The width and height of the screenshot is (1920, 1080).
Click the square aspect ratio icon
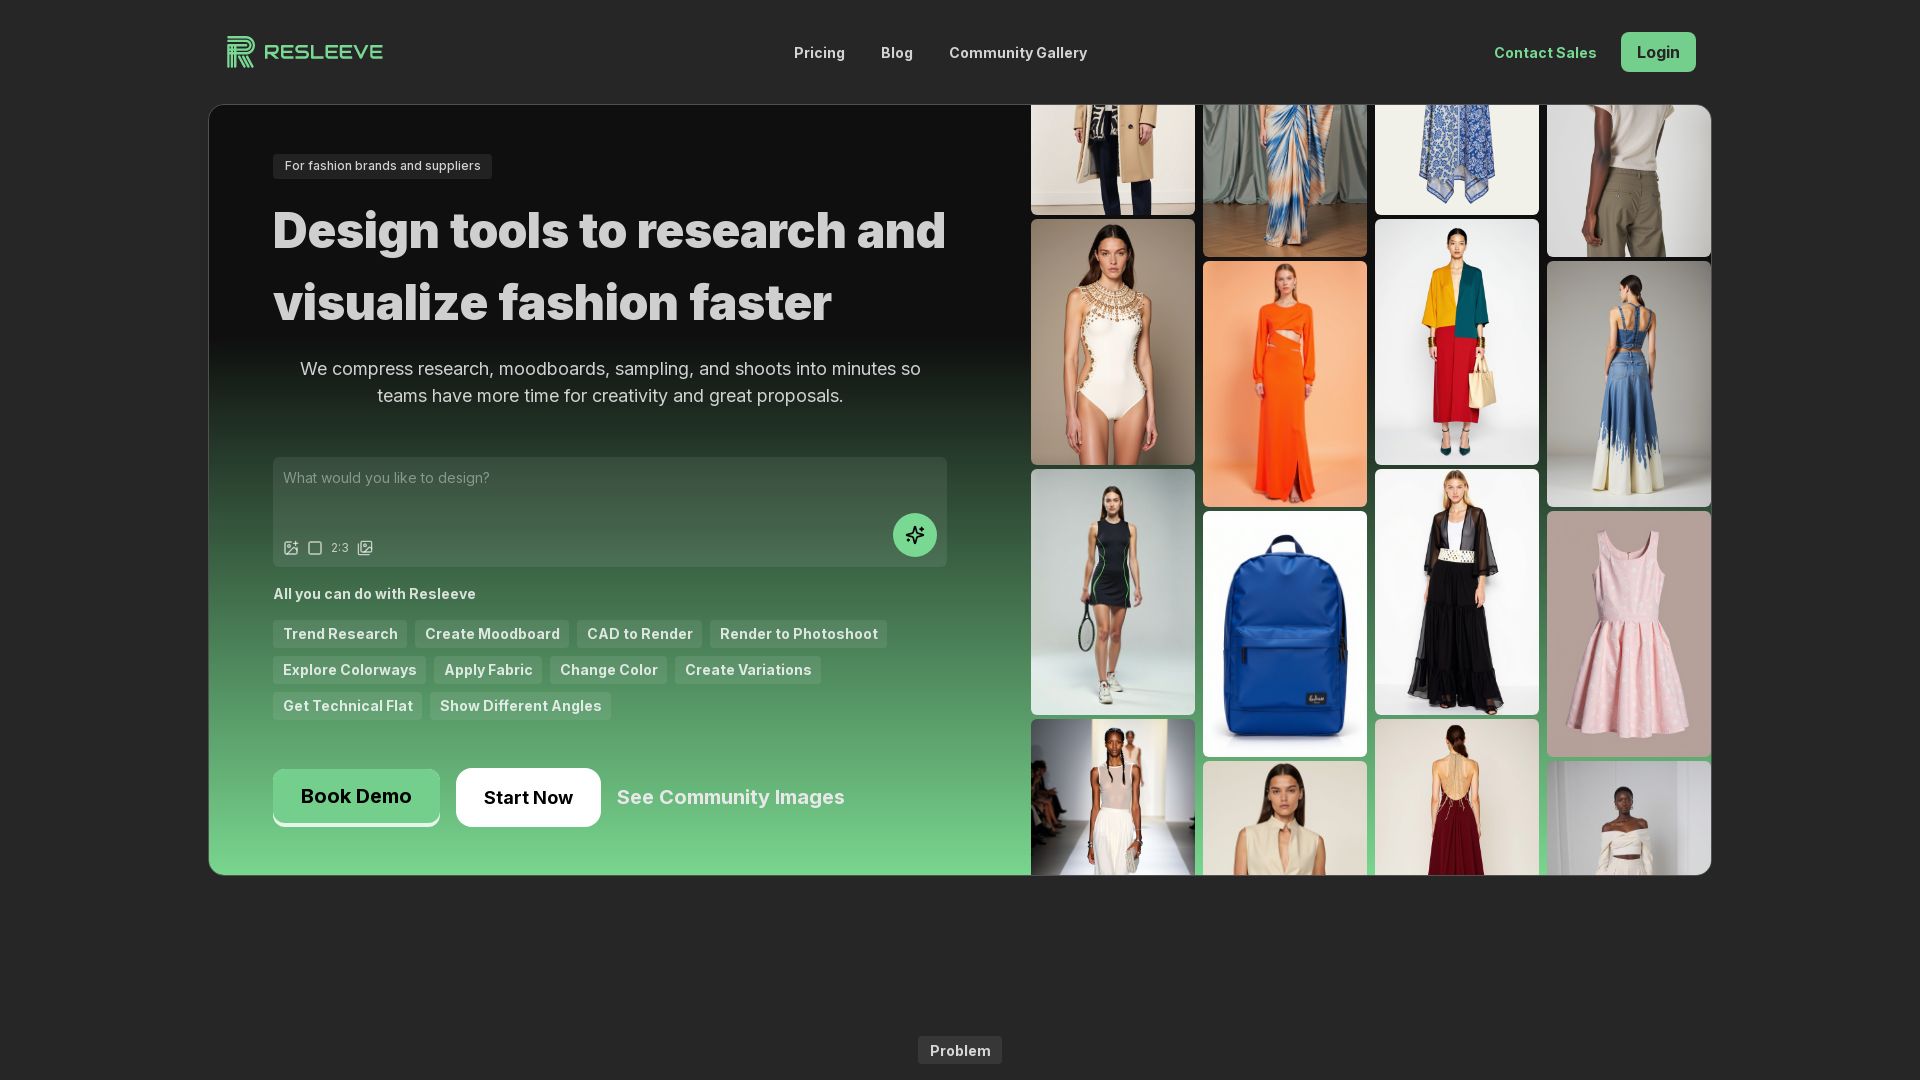(x=315, y=548)
